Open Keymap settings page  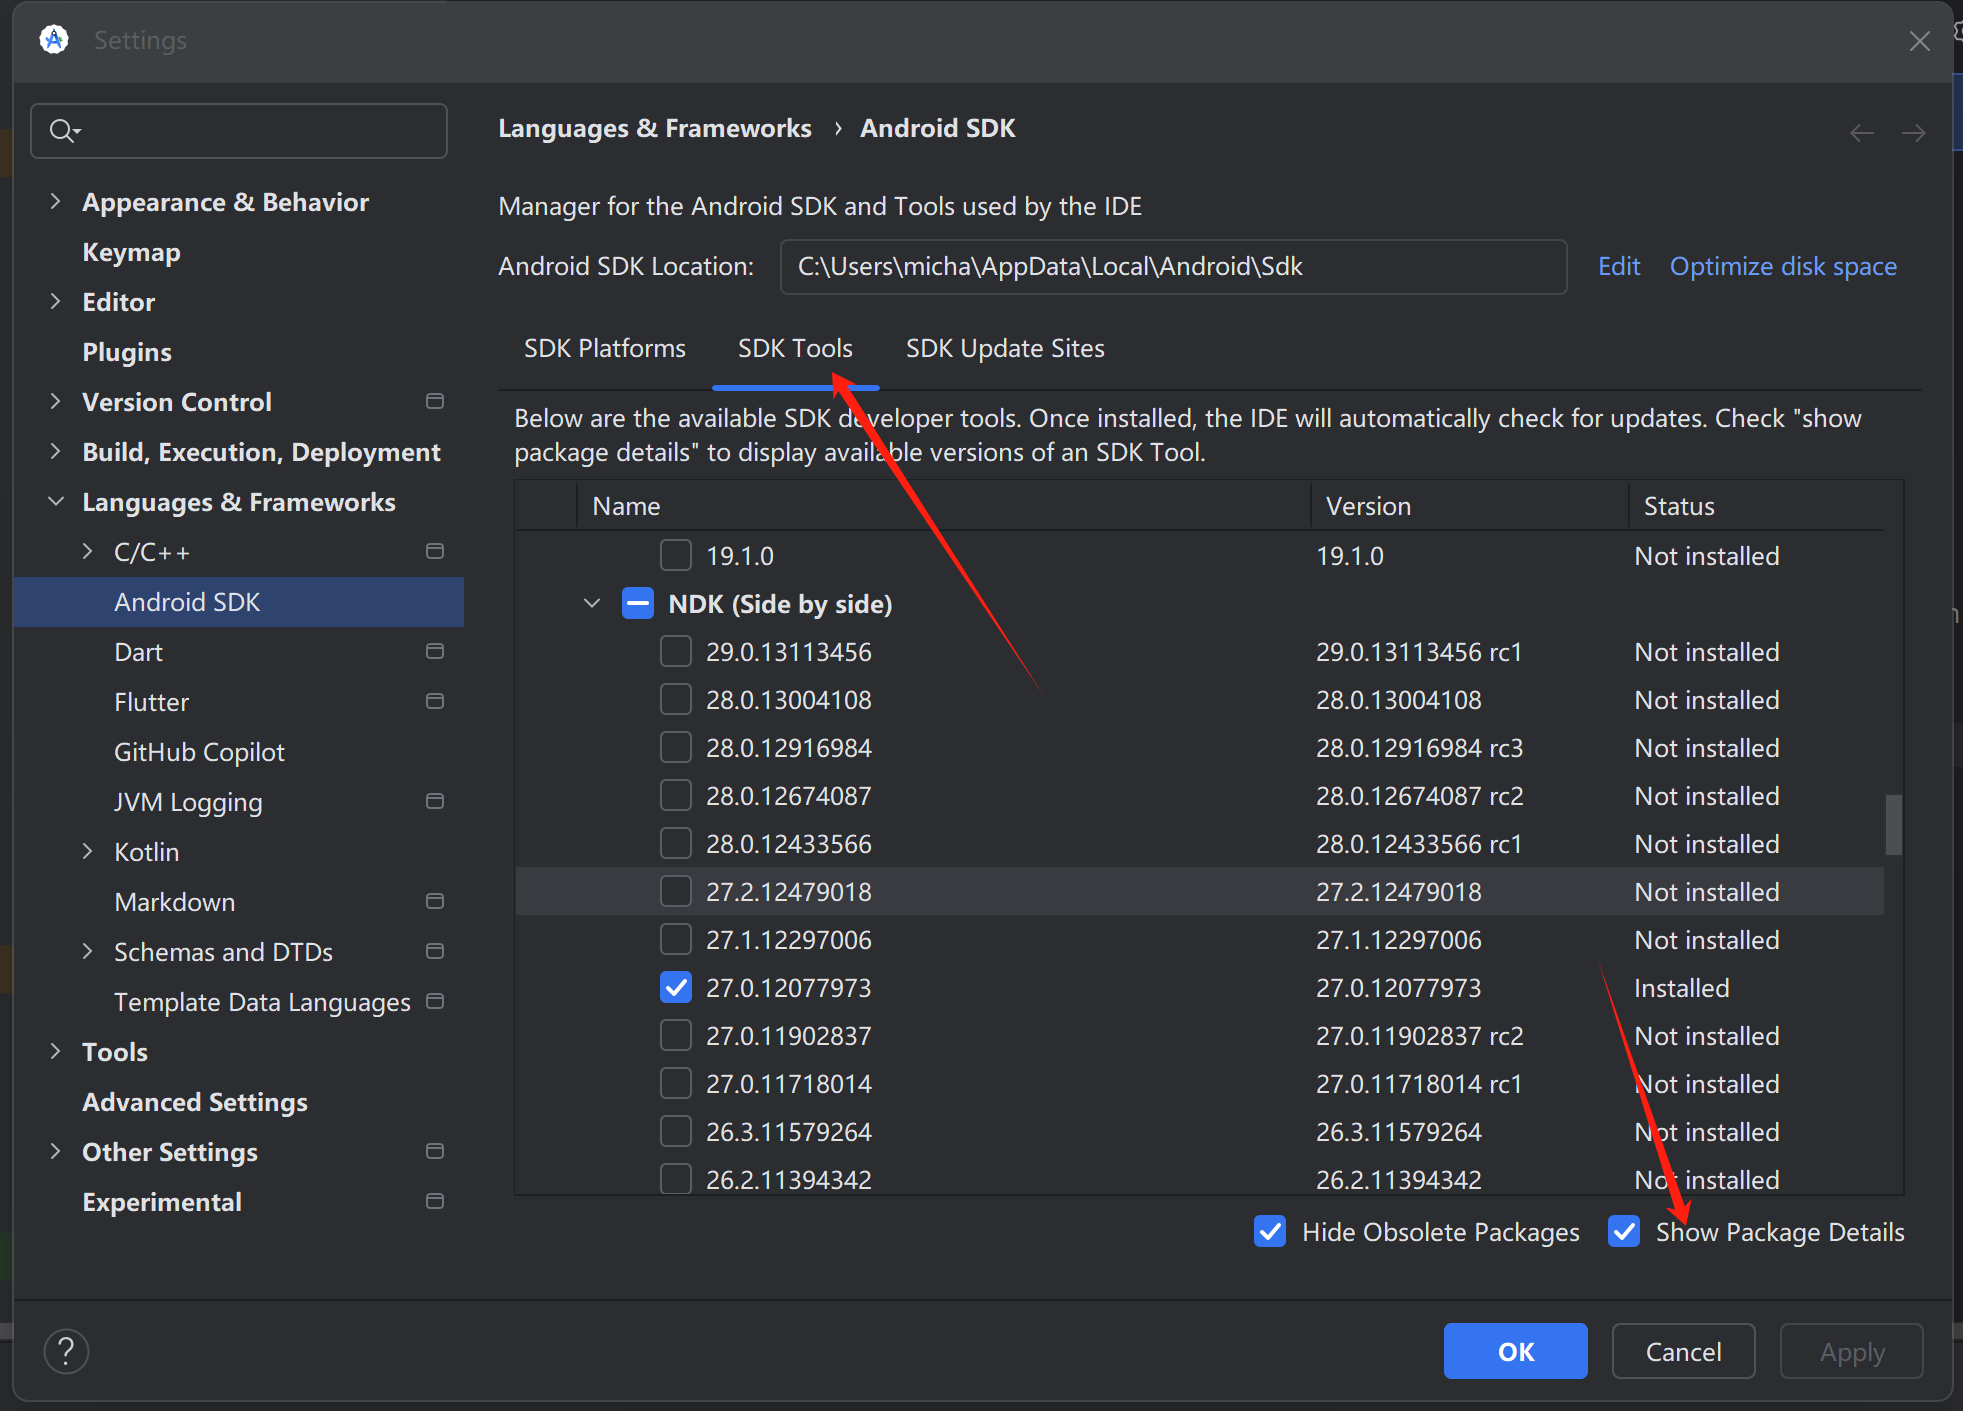(x=131, y=252)
